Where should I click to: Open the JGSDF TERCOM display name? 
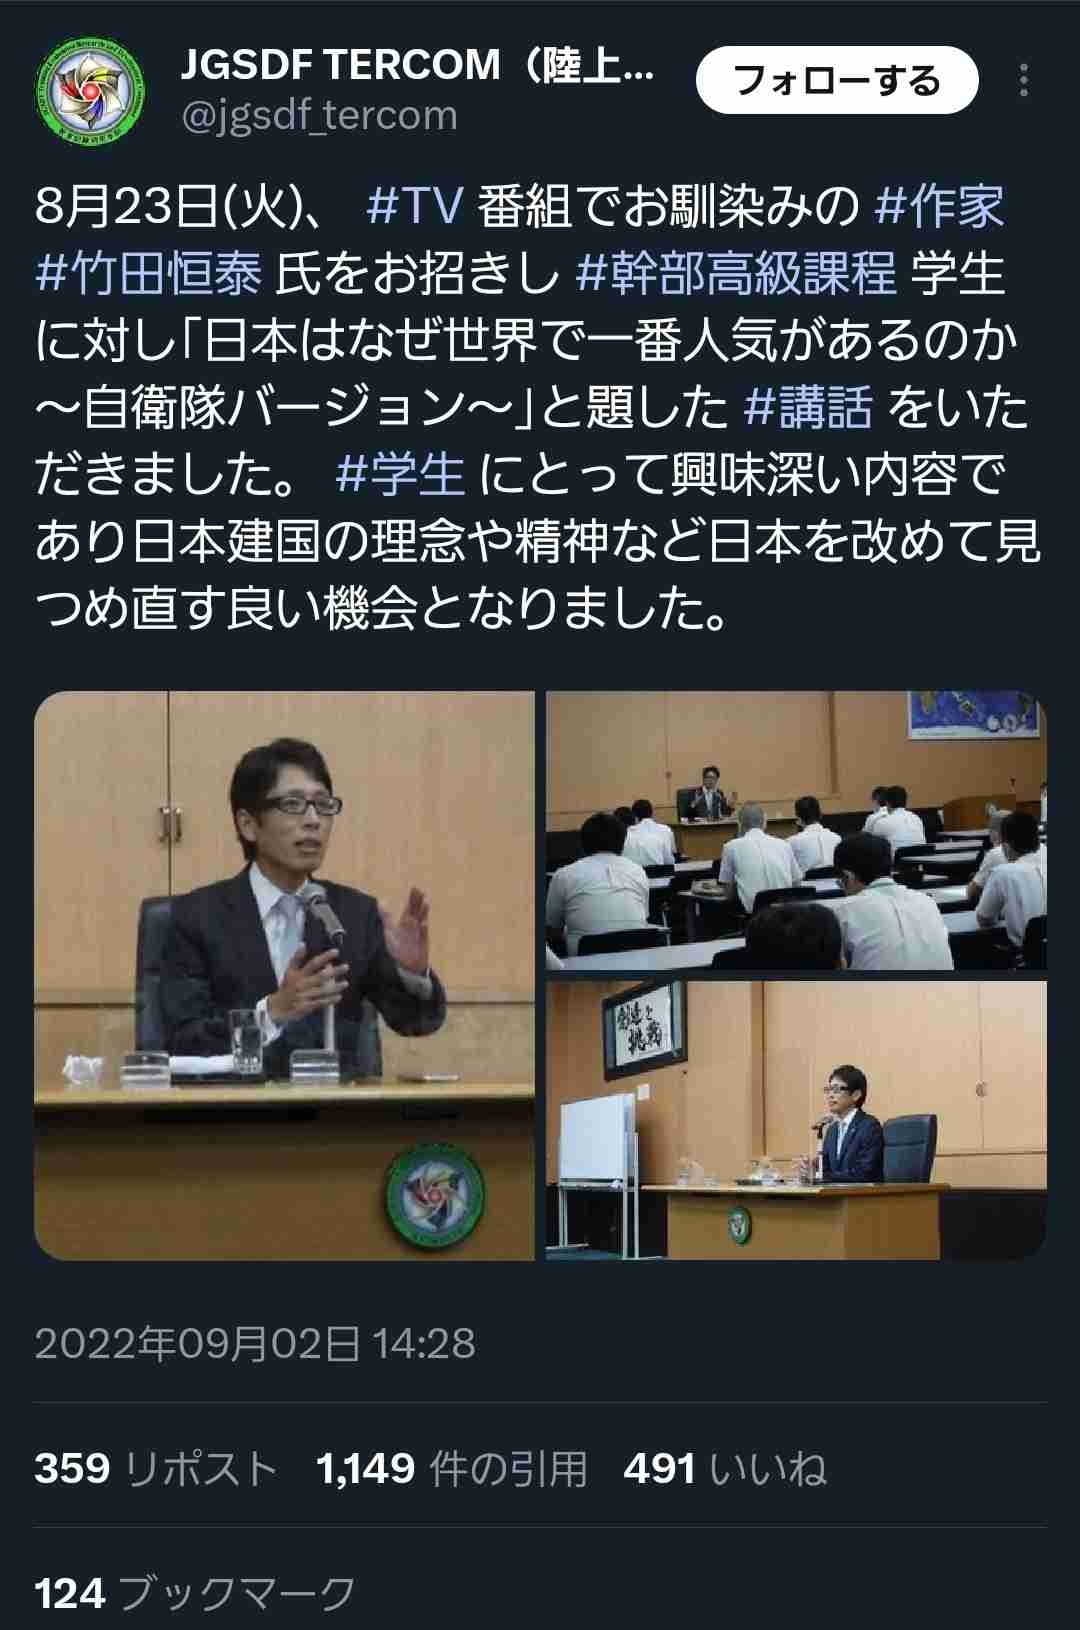[417, 66]
